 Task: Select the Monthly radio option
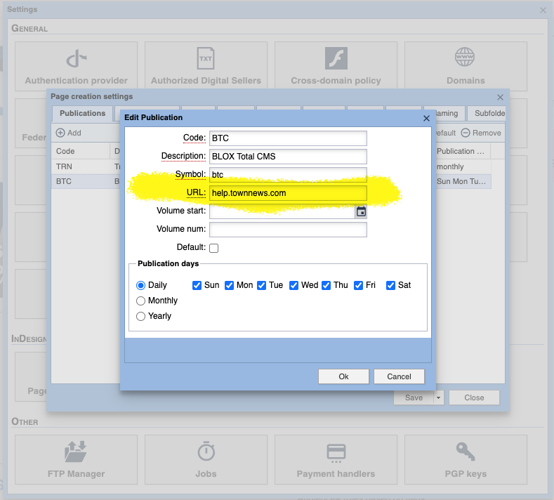click(x=141, y=301)
